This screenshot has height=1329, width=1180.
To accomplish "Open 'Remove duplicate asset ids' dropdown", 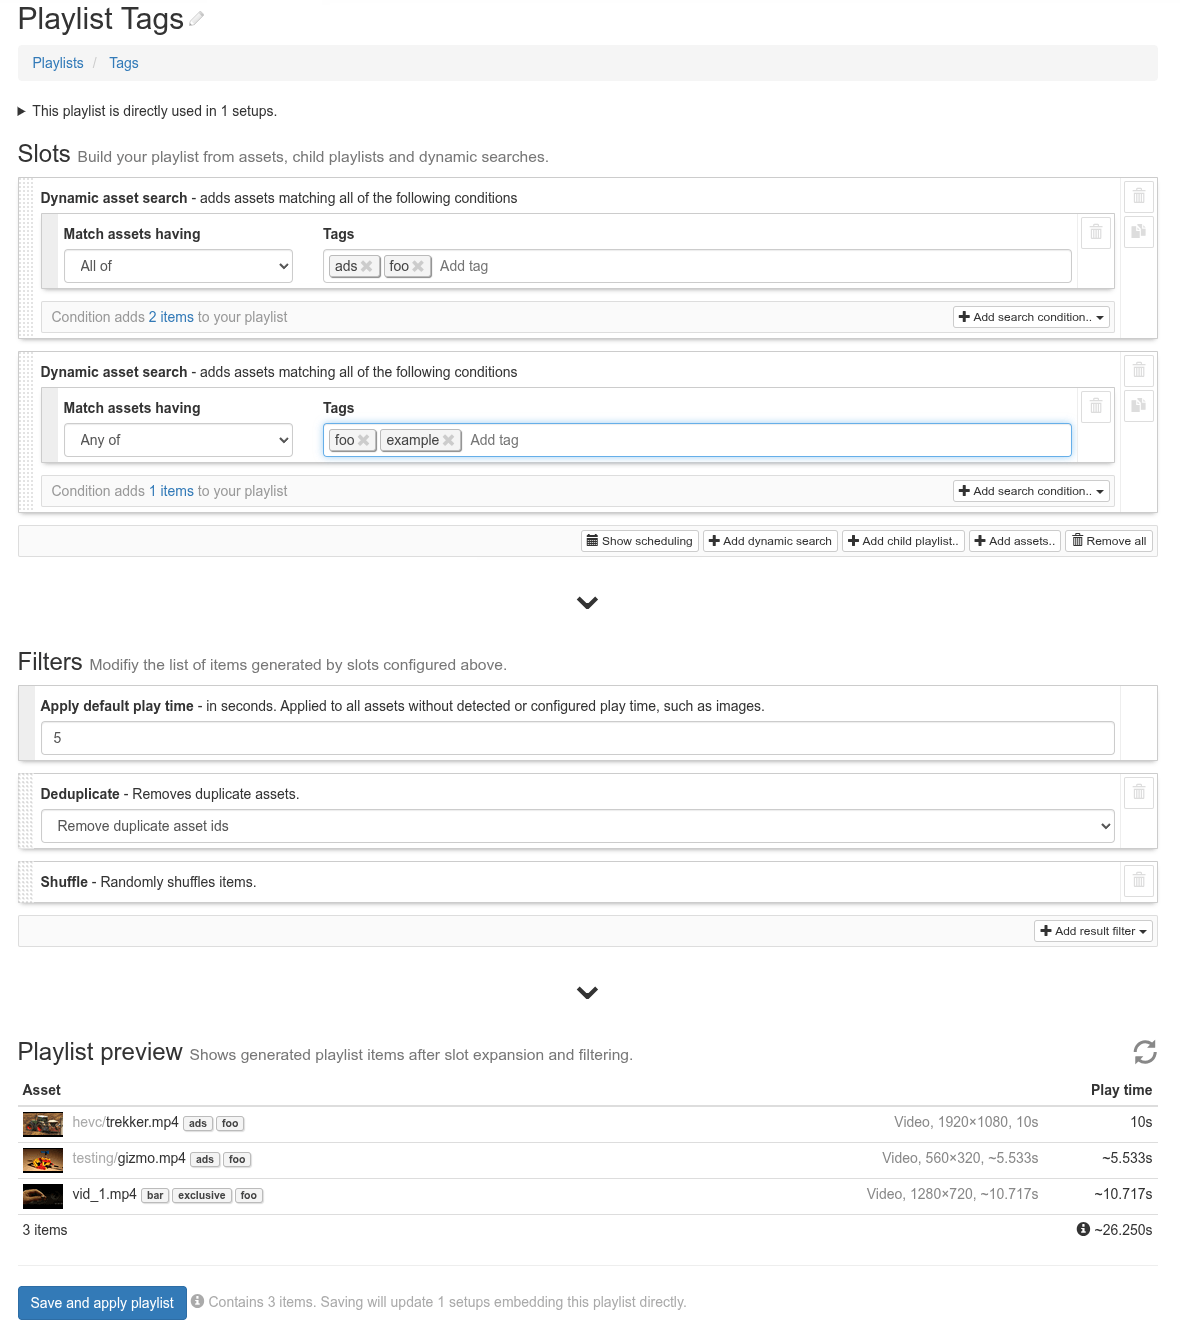I will click(577, 826).
